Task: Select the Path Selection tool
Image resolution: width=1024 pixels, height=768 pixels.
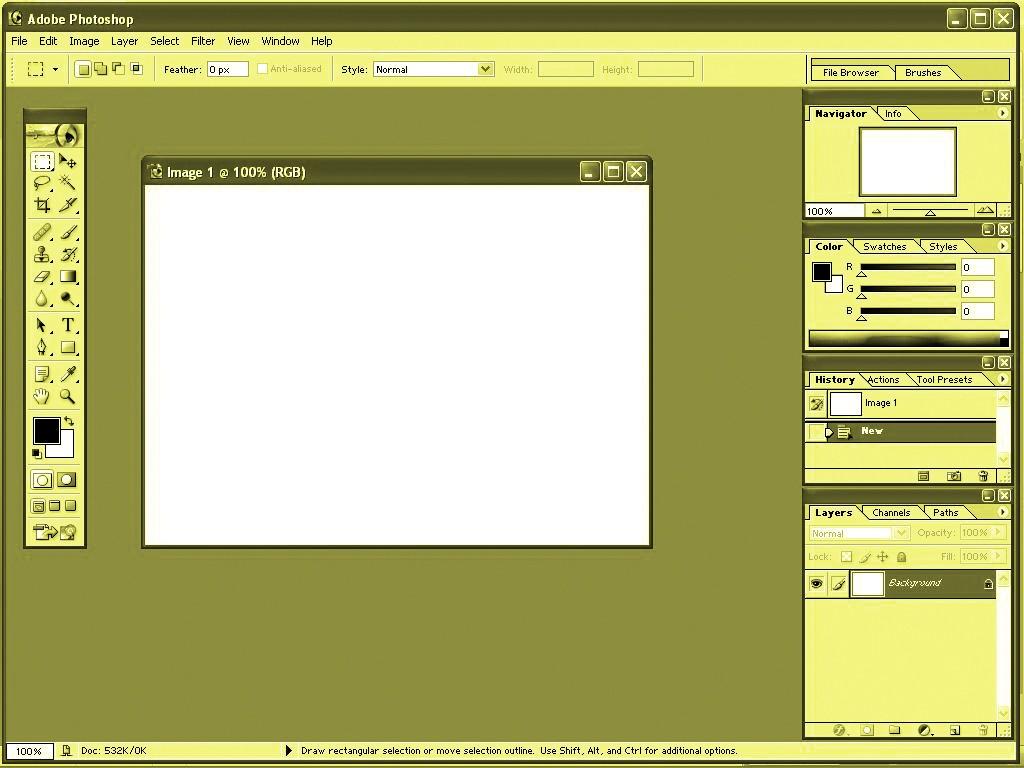Action: click(x=42, y=325)
